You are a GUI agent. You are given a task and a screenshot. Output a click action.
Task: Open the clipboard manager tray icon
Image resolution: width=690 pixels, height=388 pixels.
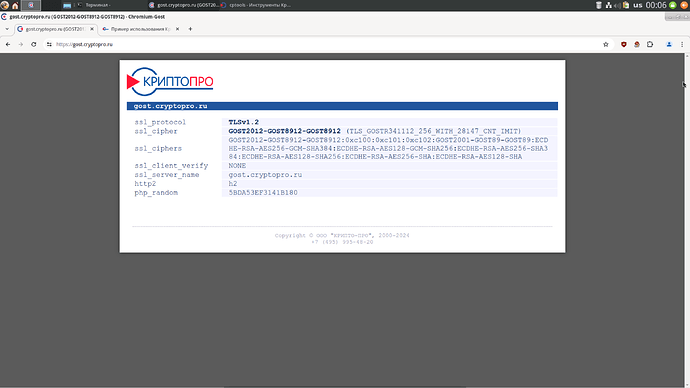pos(626,5)
